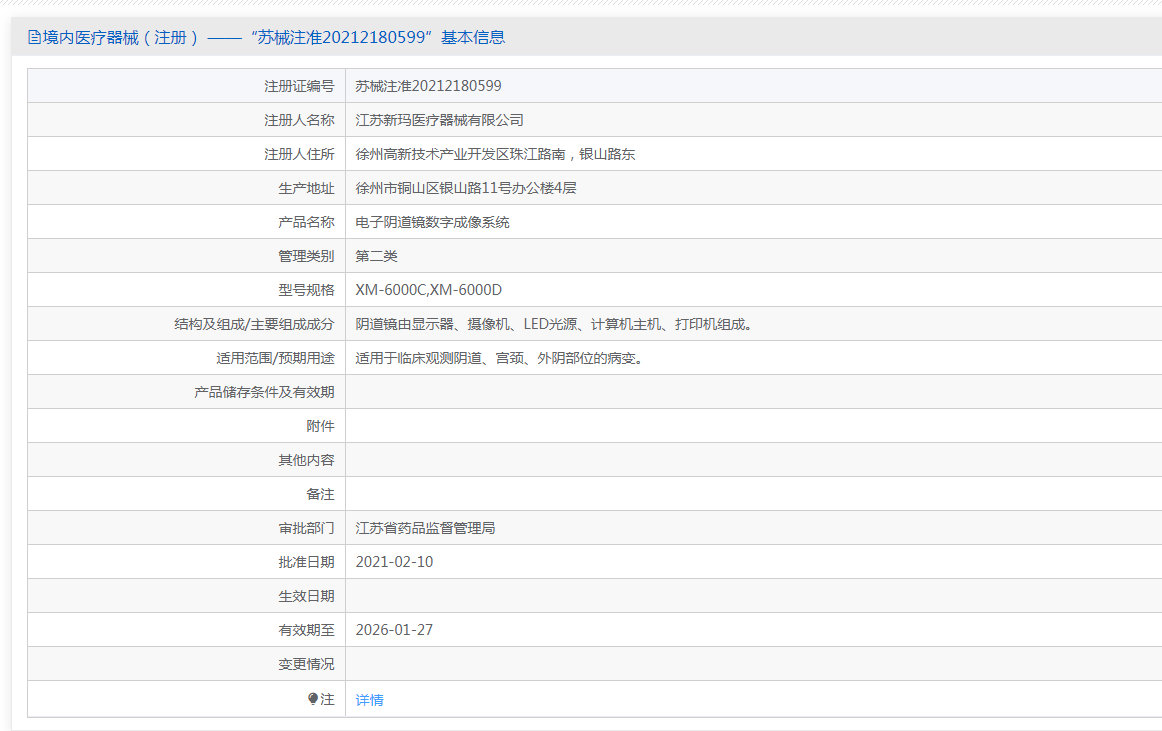The image size is (1162, 731).
Task: Select model spec XM-6000C,XM-6000D
Action: [428, 290]
